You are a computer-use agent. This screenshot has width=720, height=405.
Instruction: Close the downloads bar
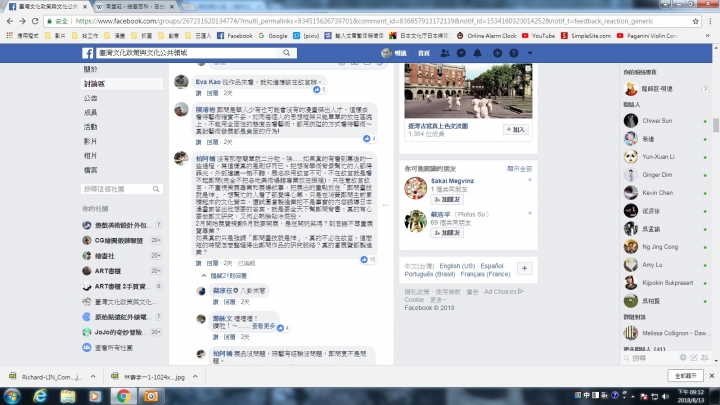pos(712,376)
